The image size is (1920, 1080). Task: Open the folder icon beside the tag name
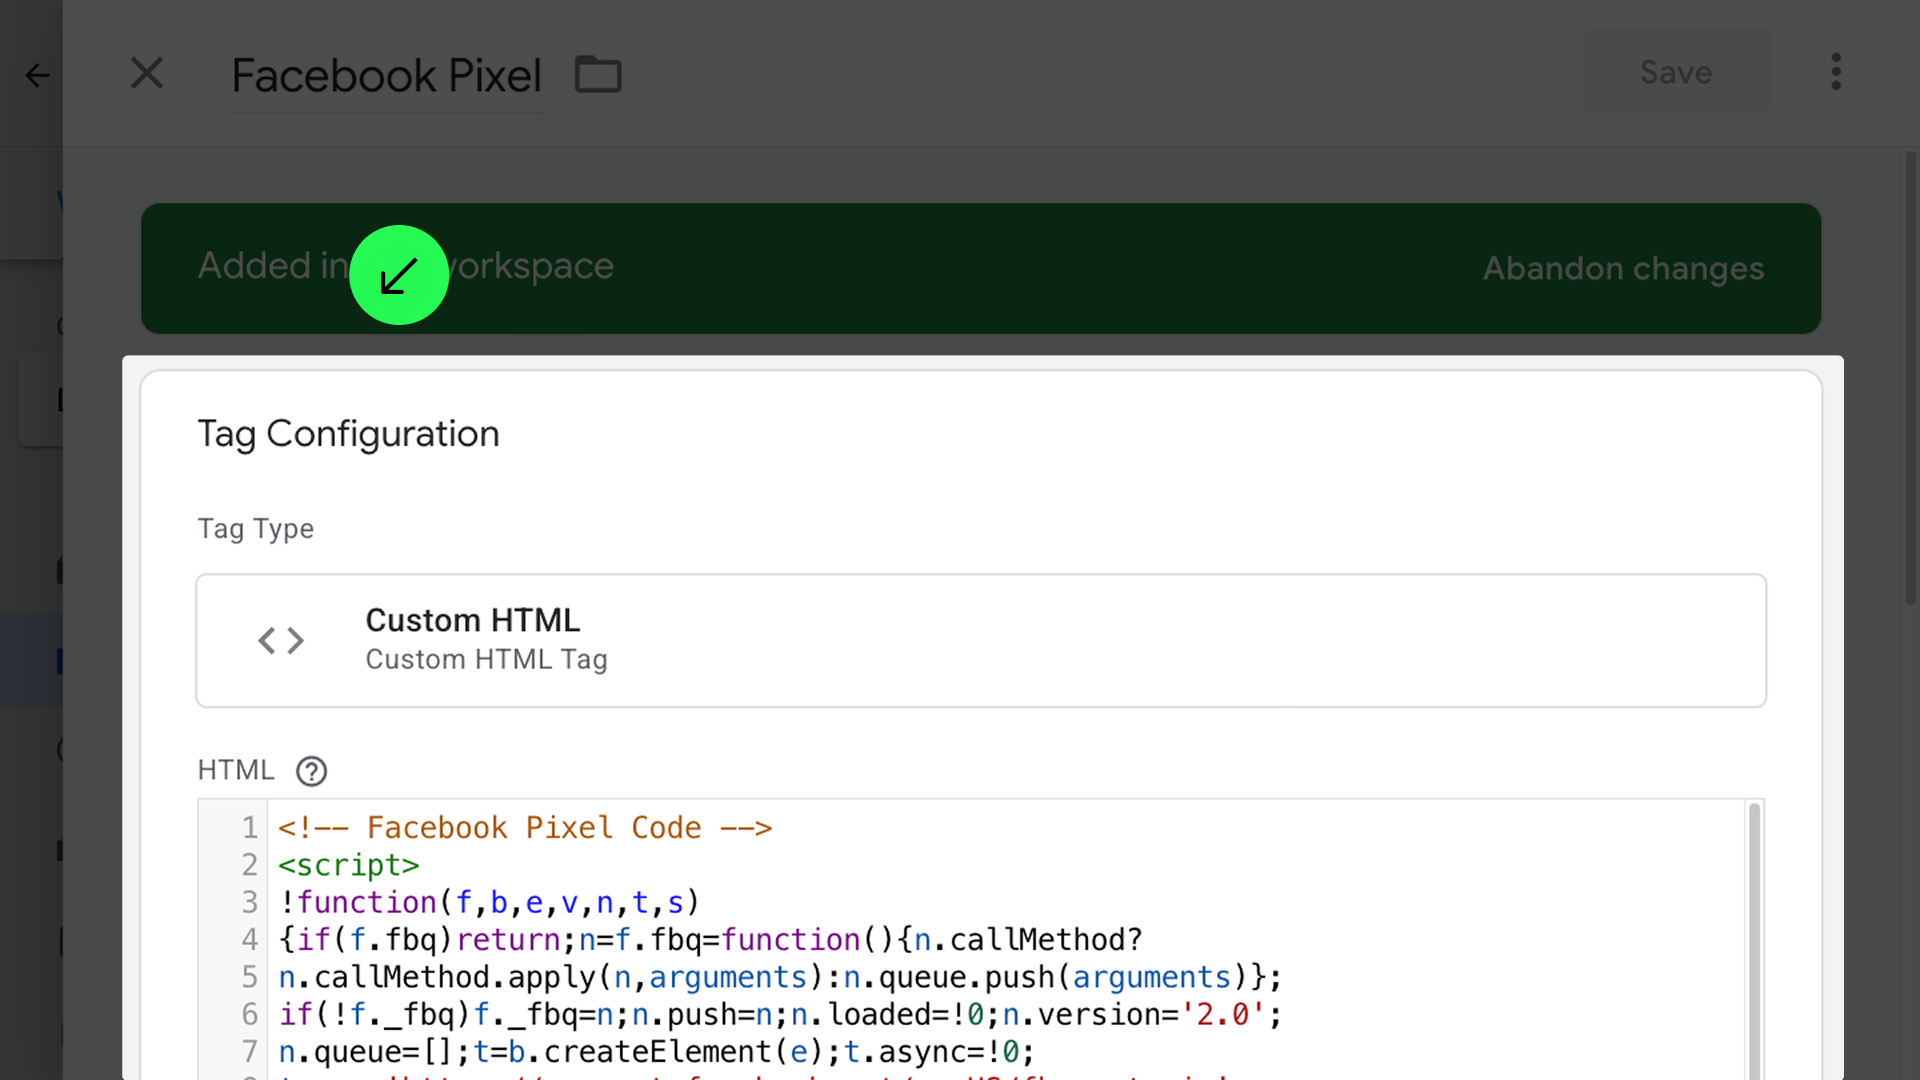pos(598,75)
